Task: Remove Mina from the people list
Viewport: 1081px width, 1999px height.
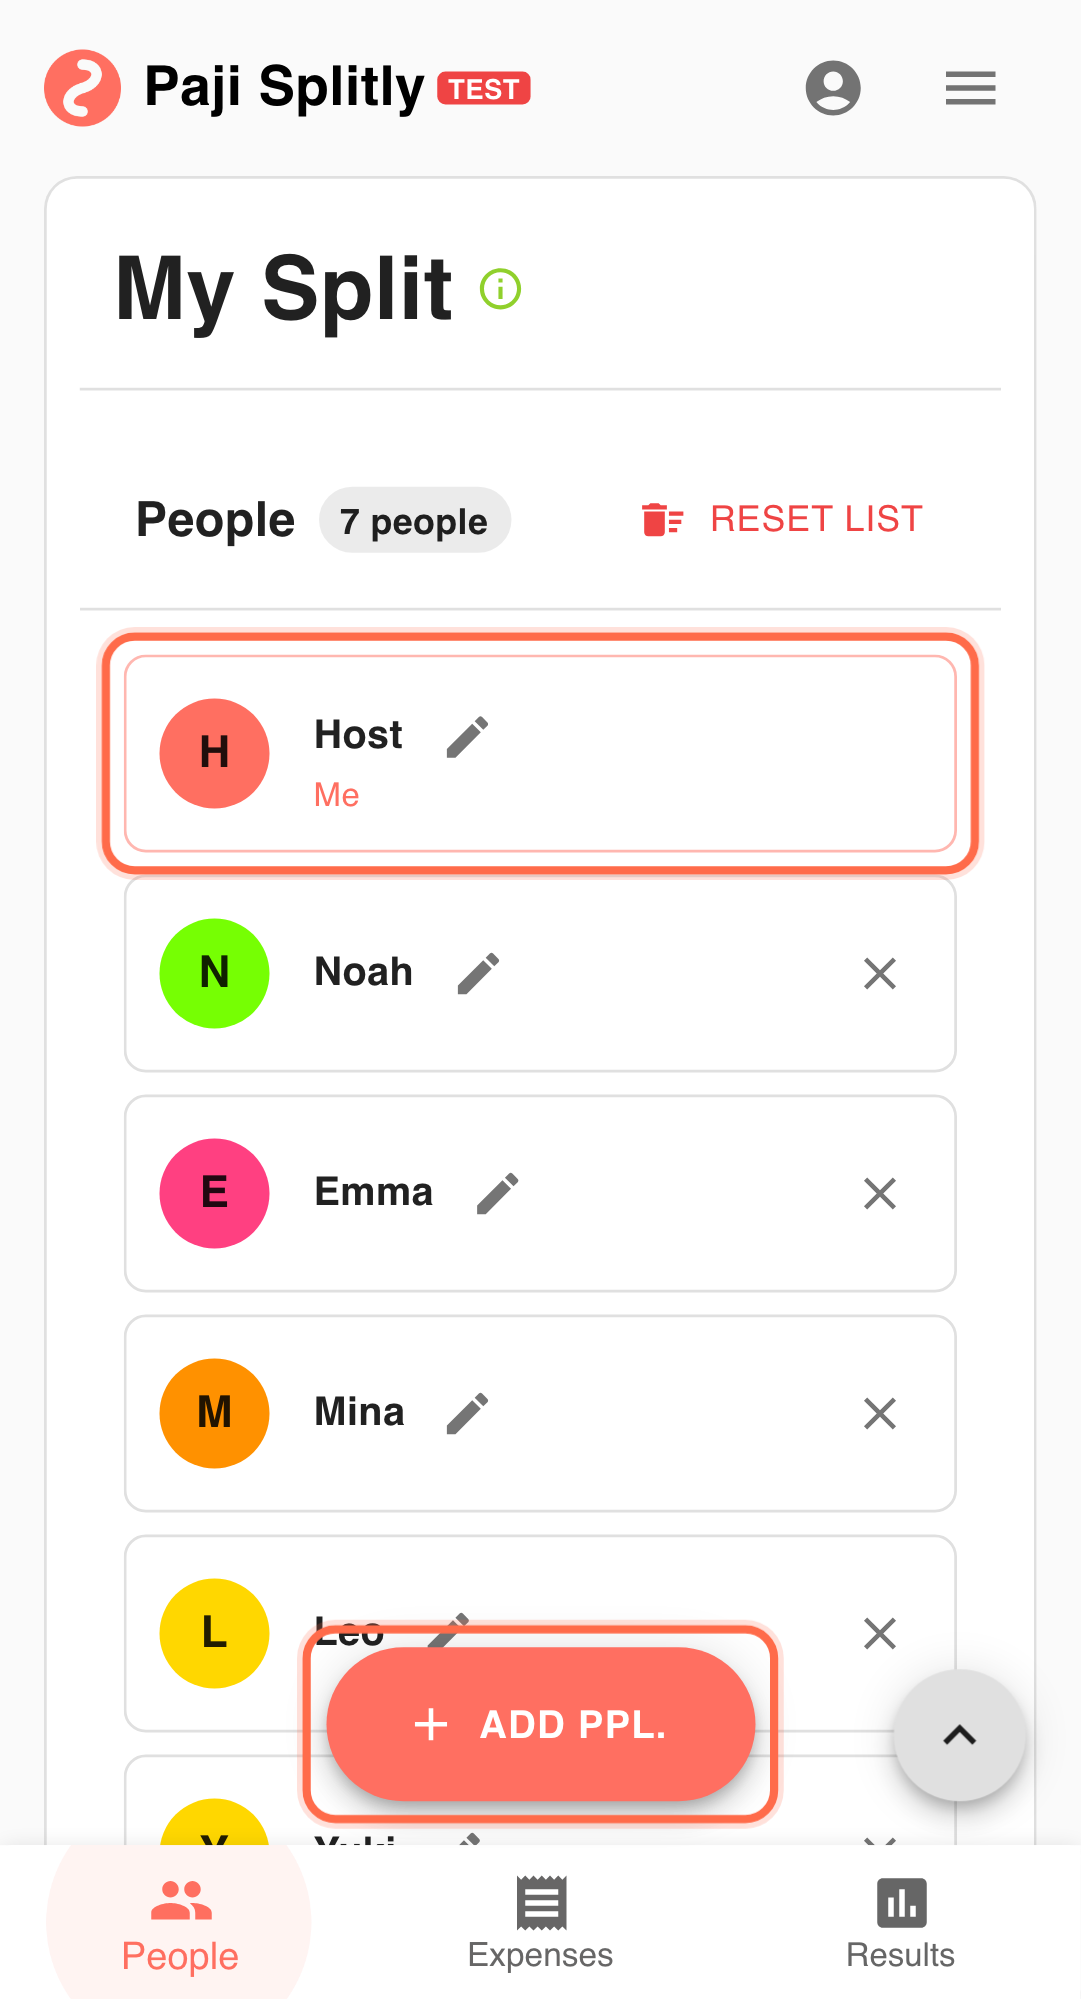Action: coord(879,1413)
